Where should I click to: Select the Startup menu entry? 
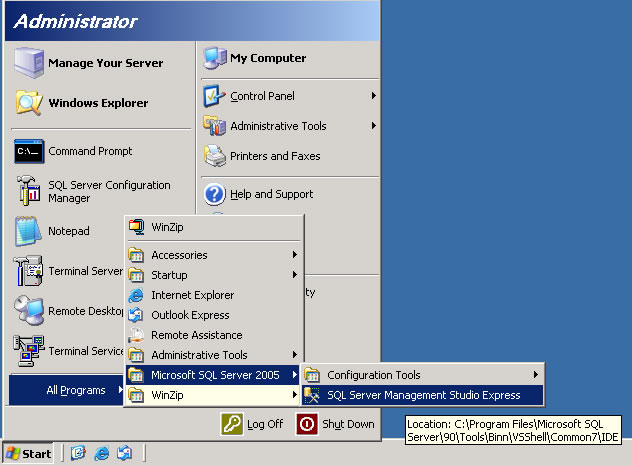pos(213,275)
